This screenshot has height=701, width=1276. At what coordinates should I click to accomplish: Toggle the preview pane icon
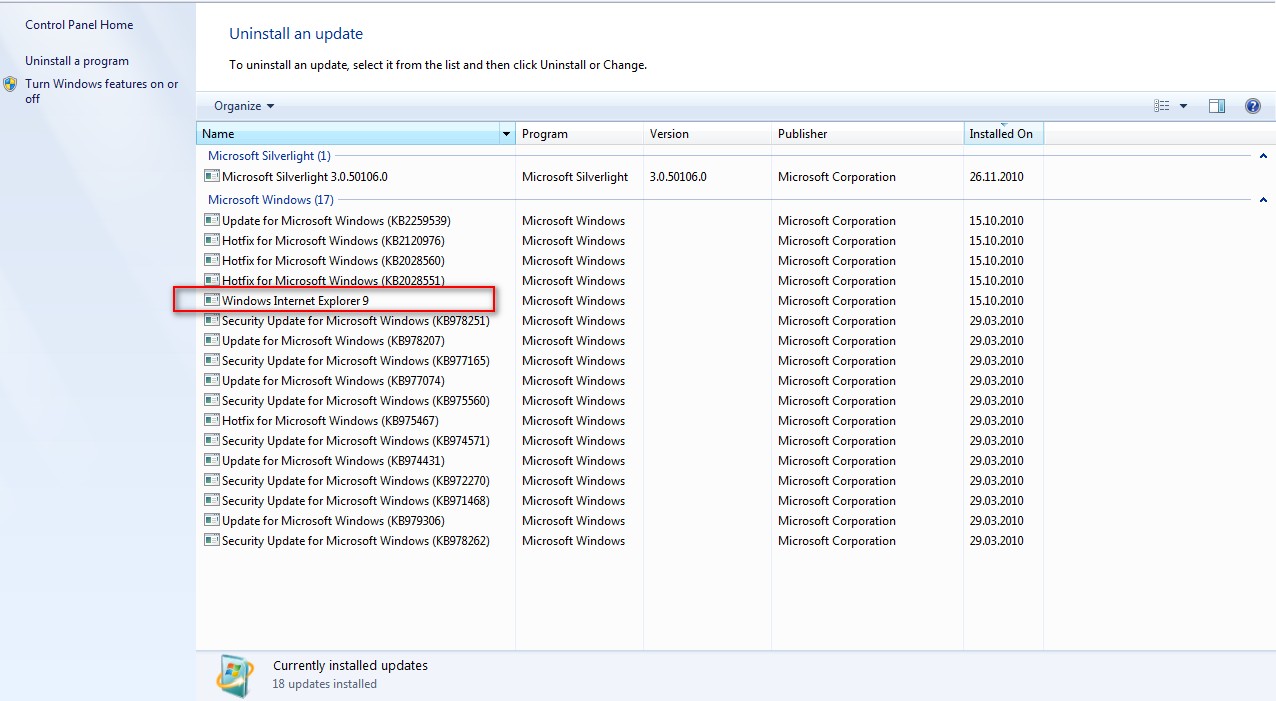(x=1217, y=106)
